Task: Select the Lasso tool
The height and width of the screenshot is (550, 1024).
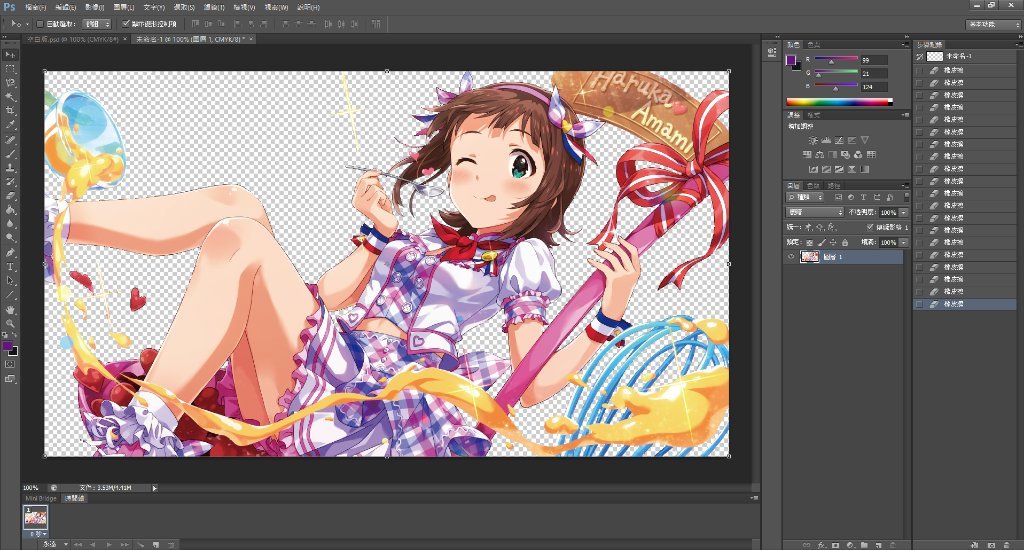Action: [x=10, y=83]
